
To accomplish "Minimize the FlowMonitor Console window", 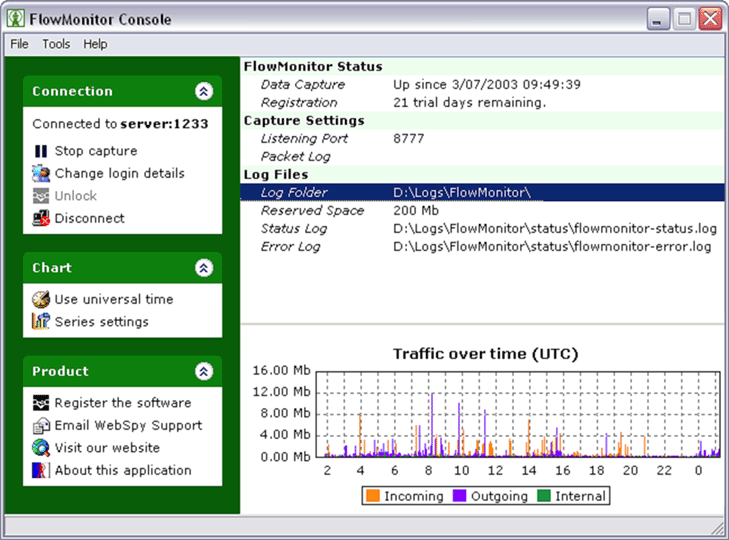I will tap(657, 19).
